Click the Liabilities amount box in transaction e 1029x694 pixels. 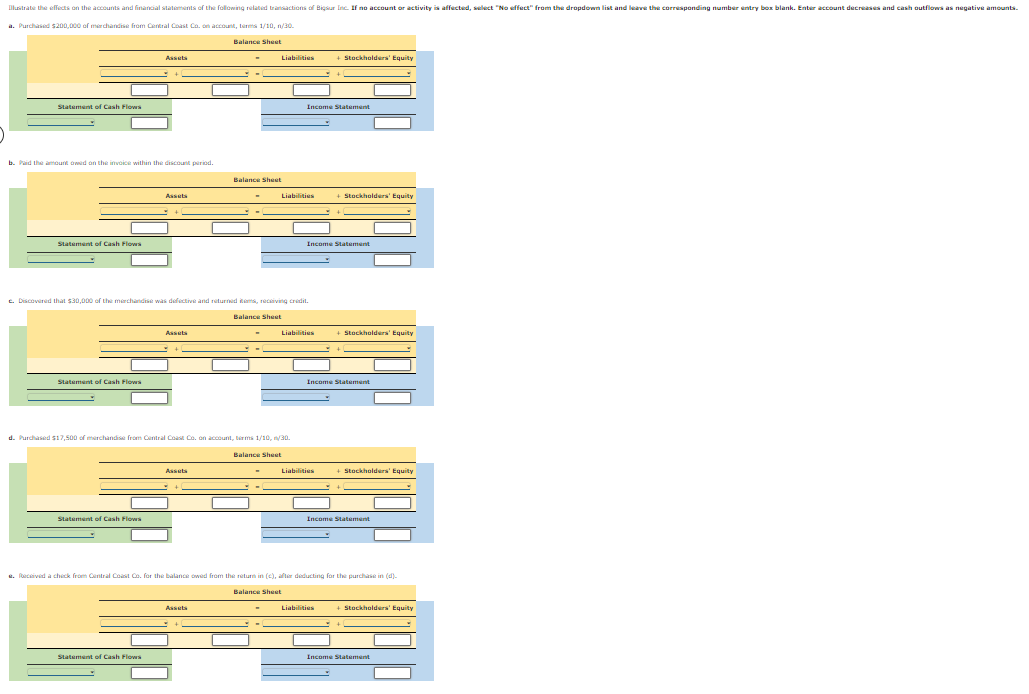pos(312,639)
